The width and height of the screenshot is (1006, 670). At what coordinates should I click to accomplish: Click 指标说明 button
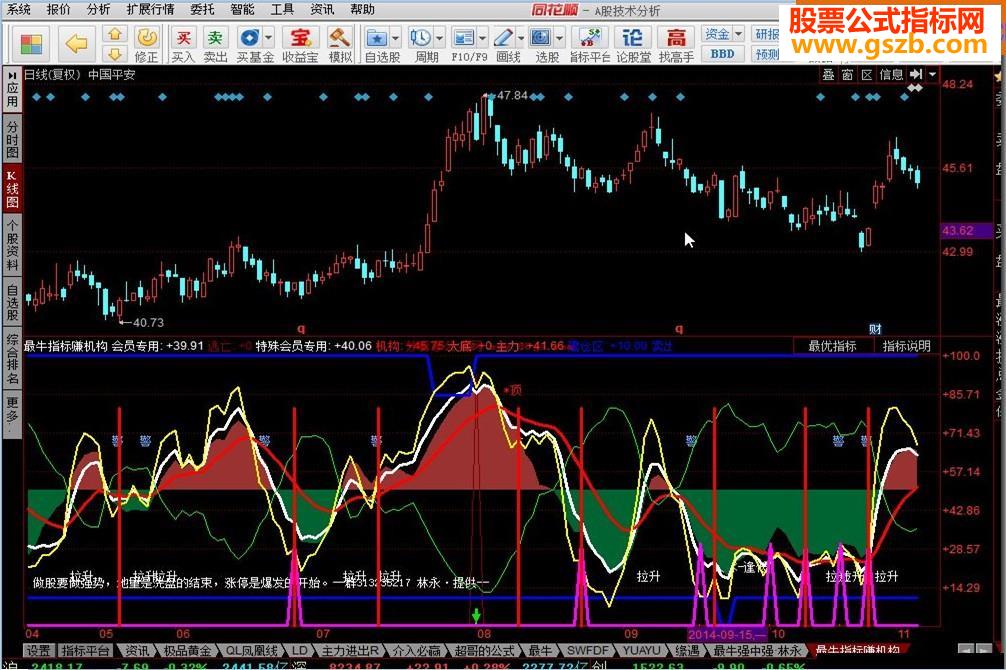[906, 346]
